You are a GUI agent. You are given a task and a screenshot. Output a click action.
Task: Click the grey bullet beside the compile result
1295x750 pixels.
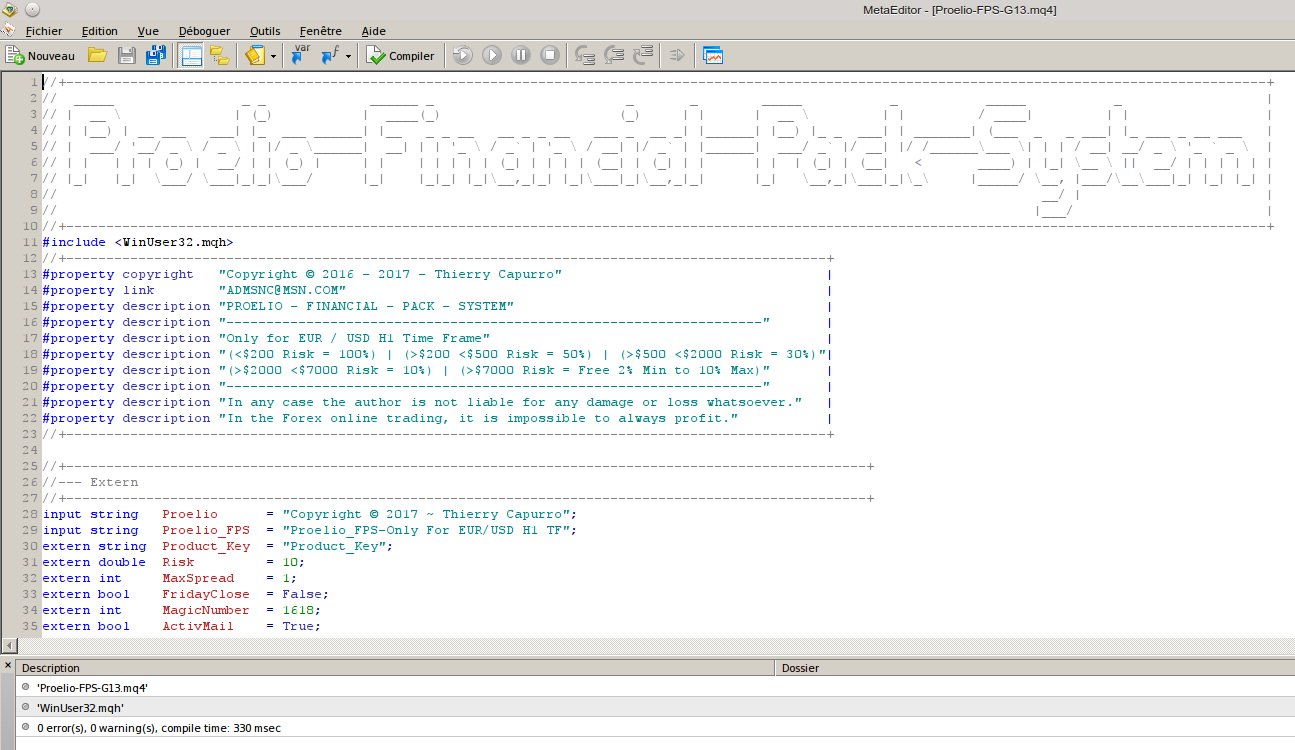click(25, 728)
